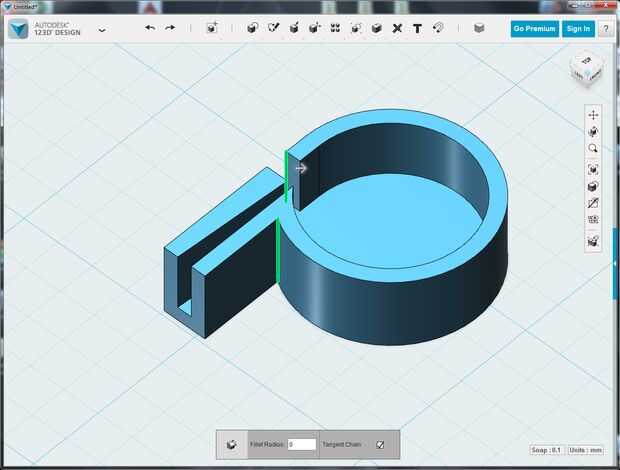The height and width of the screenshot is (470, 620).
Task: Click the Transform tool in the toolbar
Action: pos(212,28)
